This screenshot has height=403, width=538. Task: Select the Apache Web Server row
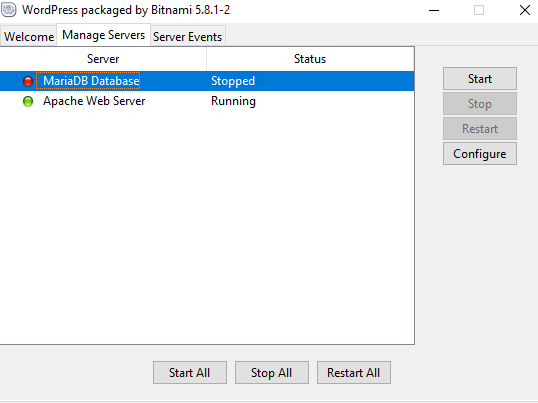[207, 101]
